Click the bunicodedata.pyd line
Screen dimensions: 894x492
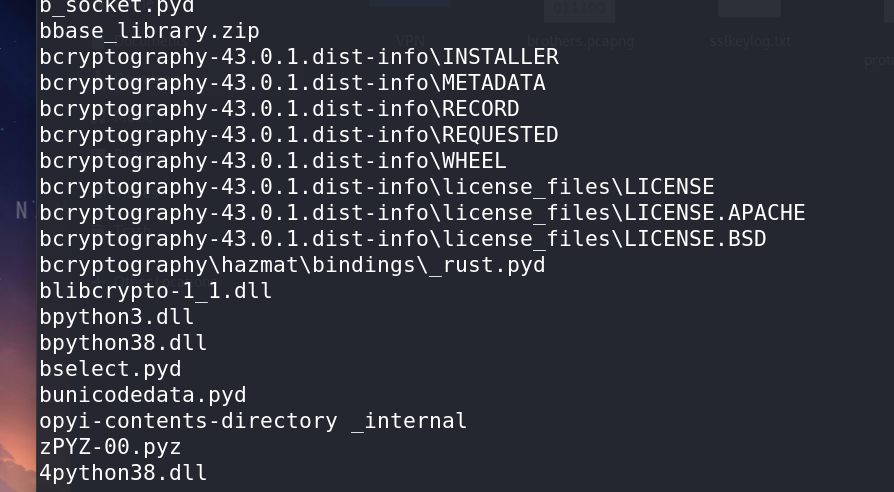tap(143, 395)
